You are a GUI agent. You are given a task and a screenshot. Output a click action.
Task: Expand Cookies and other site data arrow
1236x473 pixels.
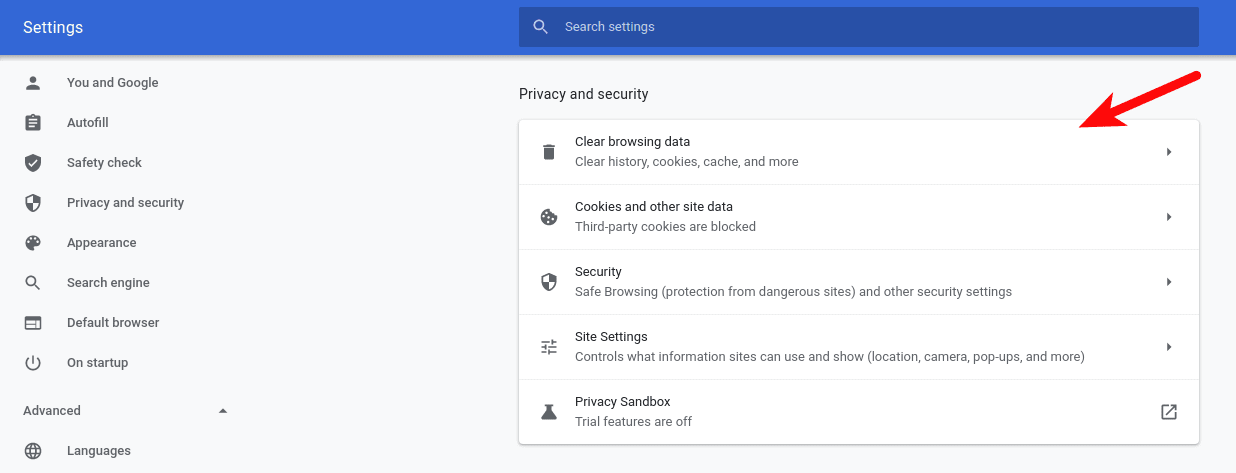point(1168,217)
